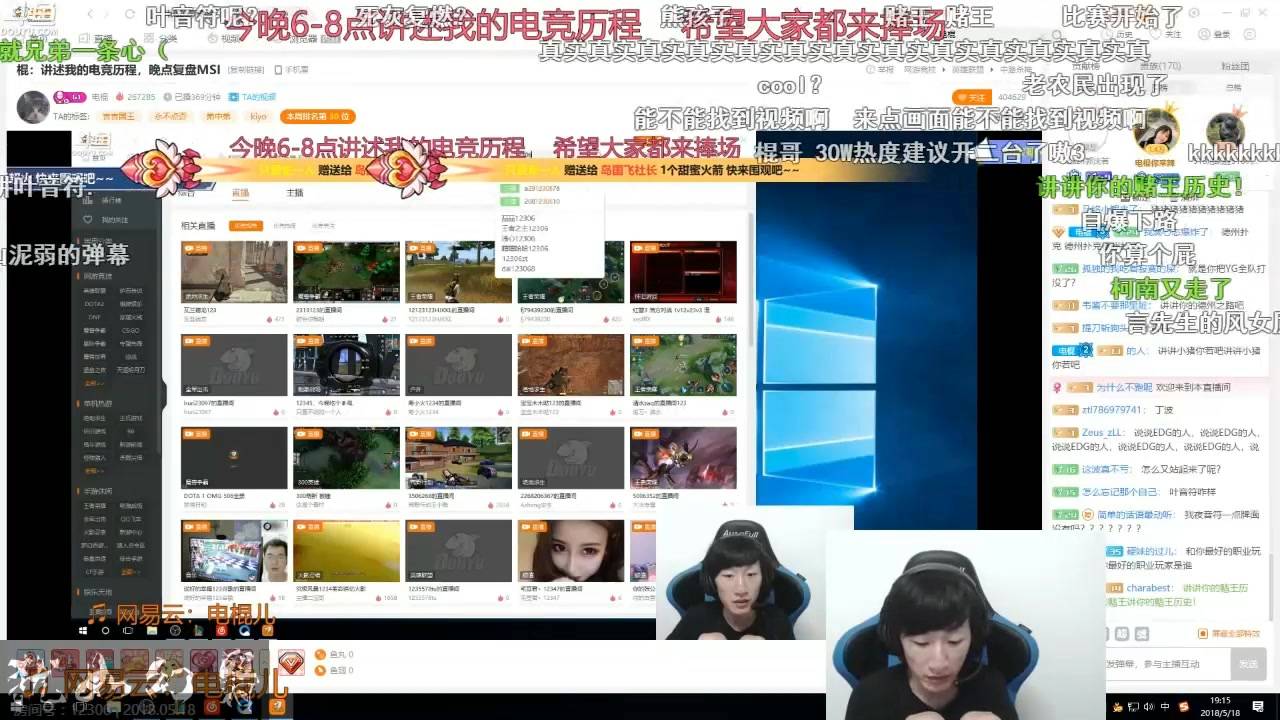Click the 鱼丸 0 balance icon
1280x720 pixels.
click(x=320, y=654)
